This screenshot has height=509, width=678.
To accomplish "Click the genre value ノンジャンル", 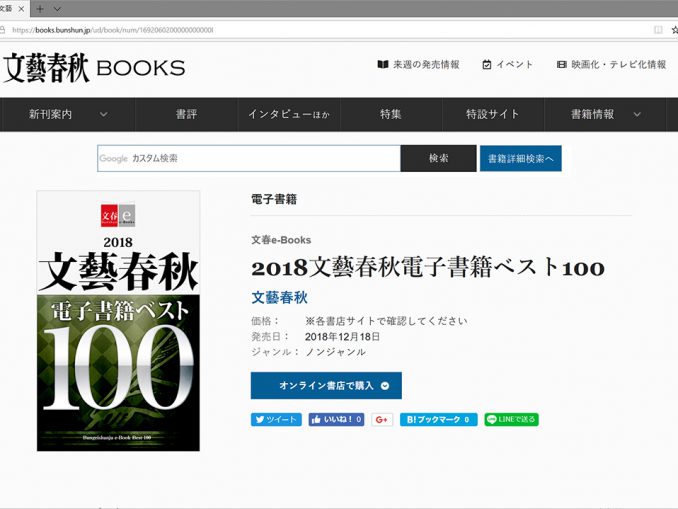I will click(336, 352).
